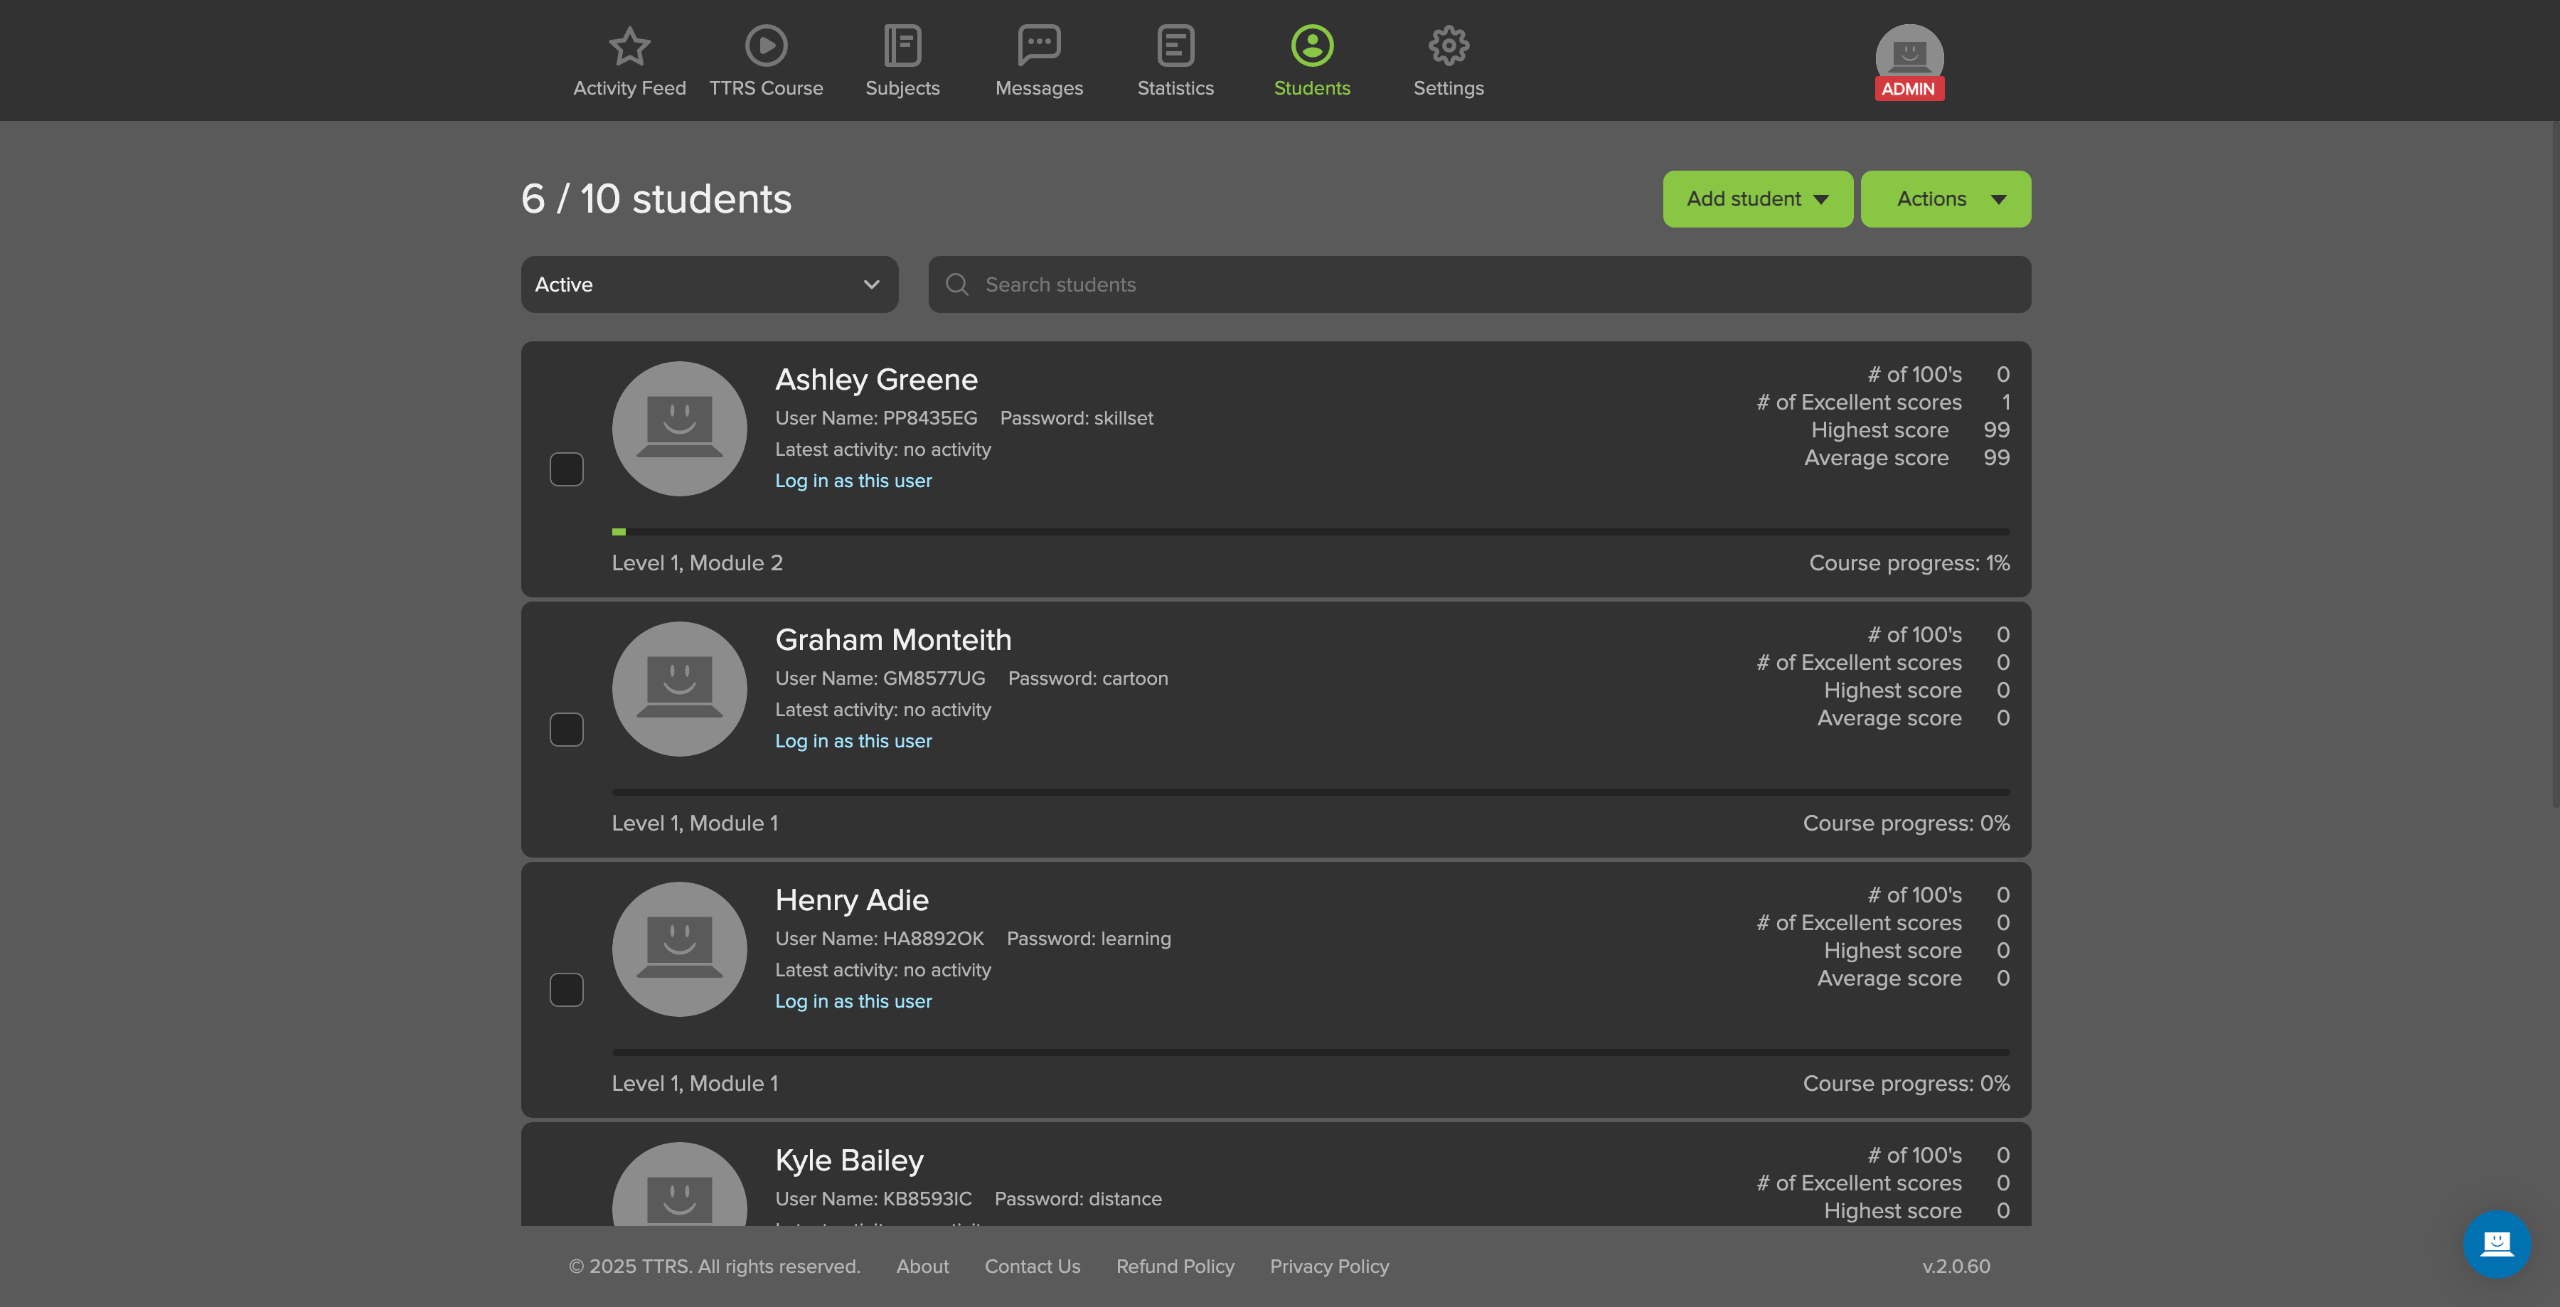The height and width of the screenshot is (1307, 2560).
Task: Open the Add student dropdown
Action: [1757, 199]
